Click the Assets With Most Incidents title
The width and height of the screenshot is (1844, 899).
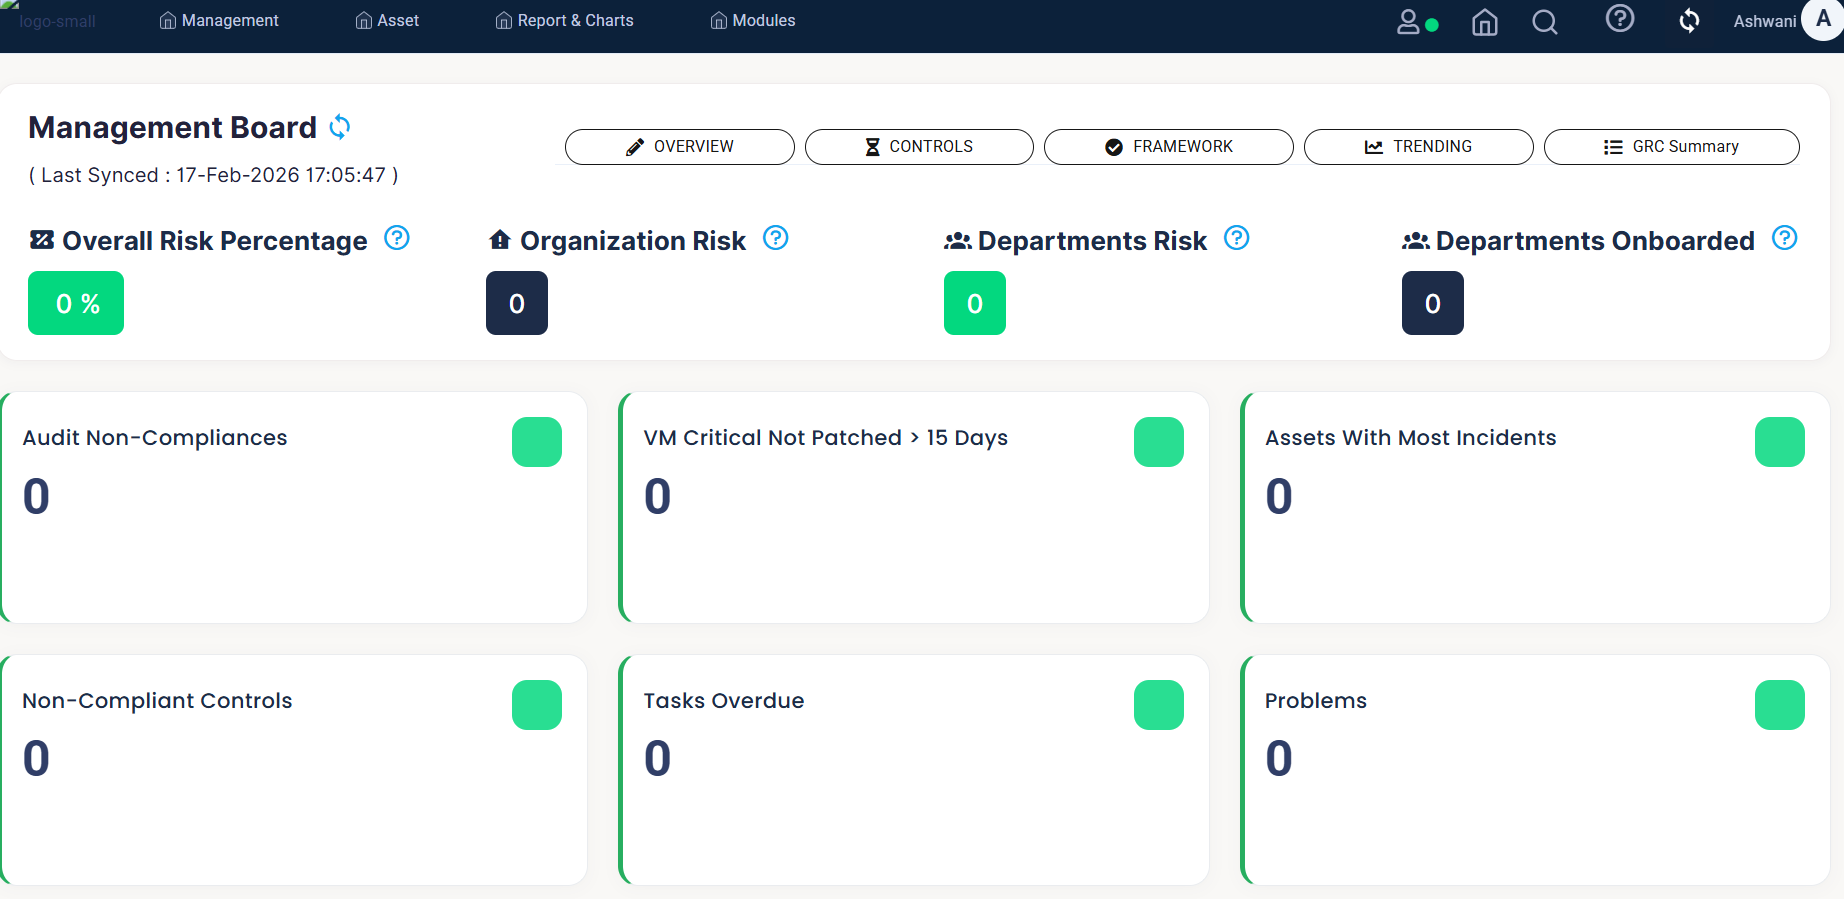click(x=1411, y=438)
